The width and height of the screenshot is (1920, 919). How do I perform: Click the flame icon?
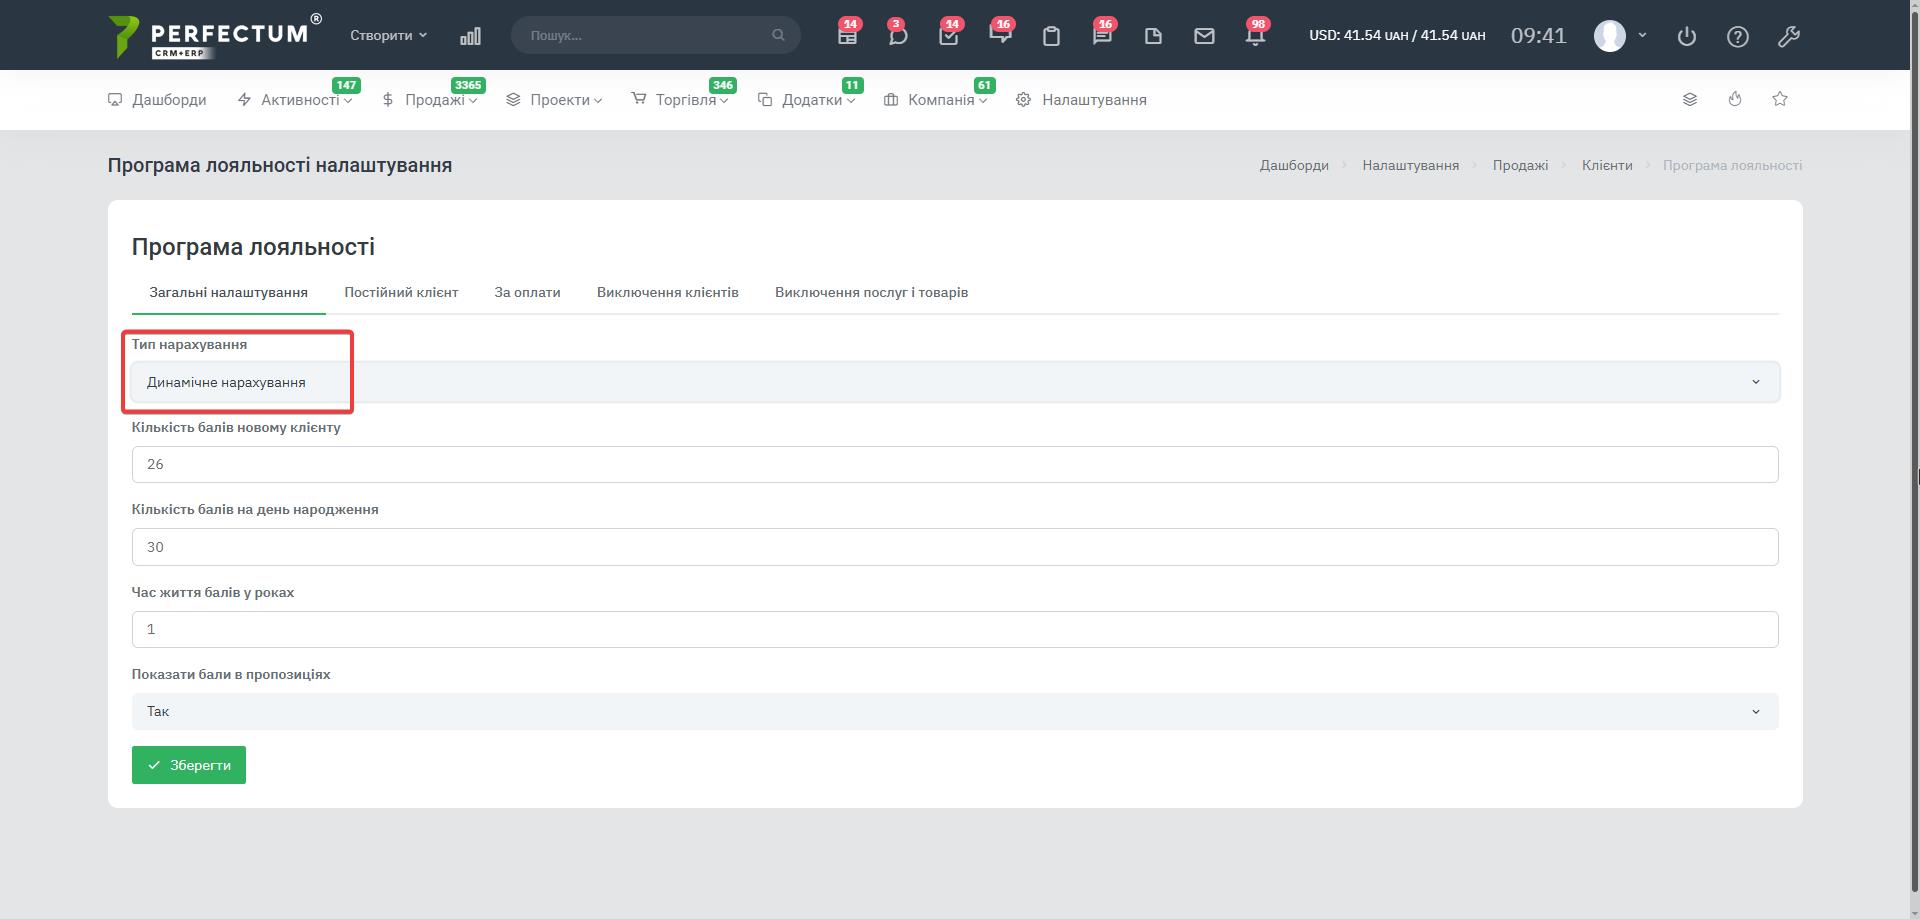1735,99
